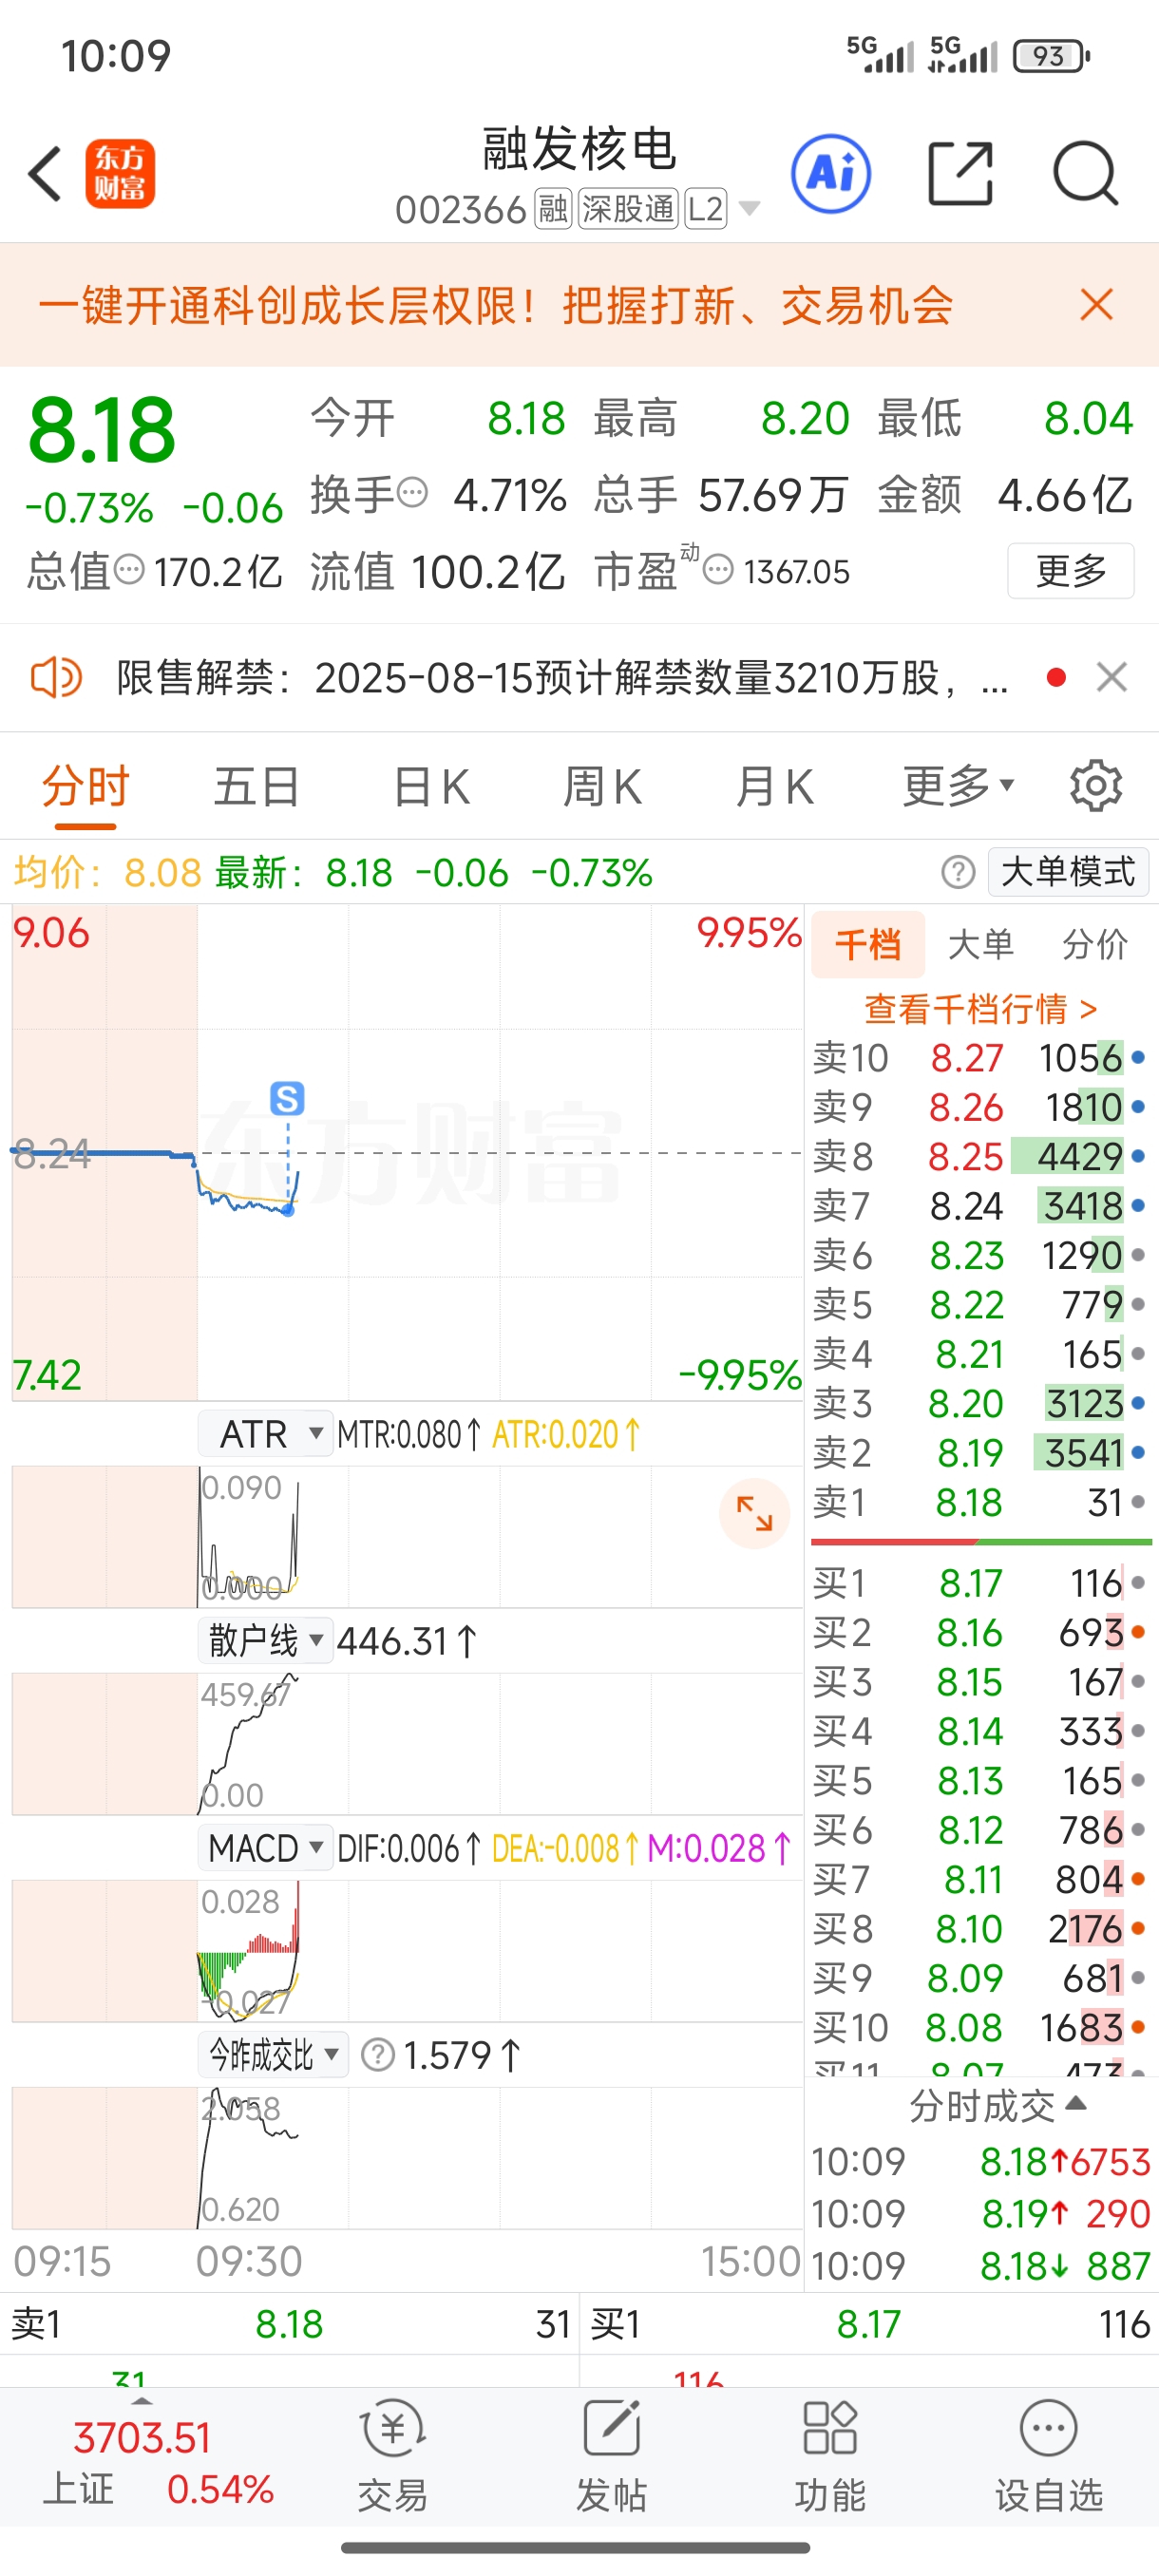The image size is (1159, 2576).
Task: Select the 卖3 8.20 order row
Action: click(980, 1403)
